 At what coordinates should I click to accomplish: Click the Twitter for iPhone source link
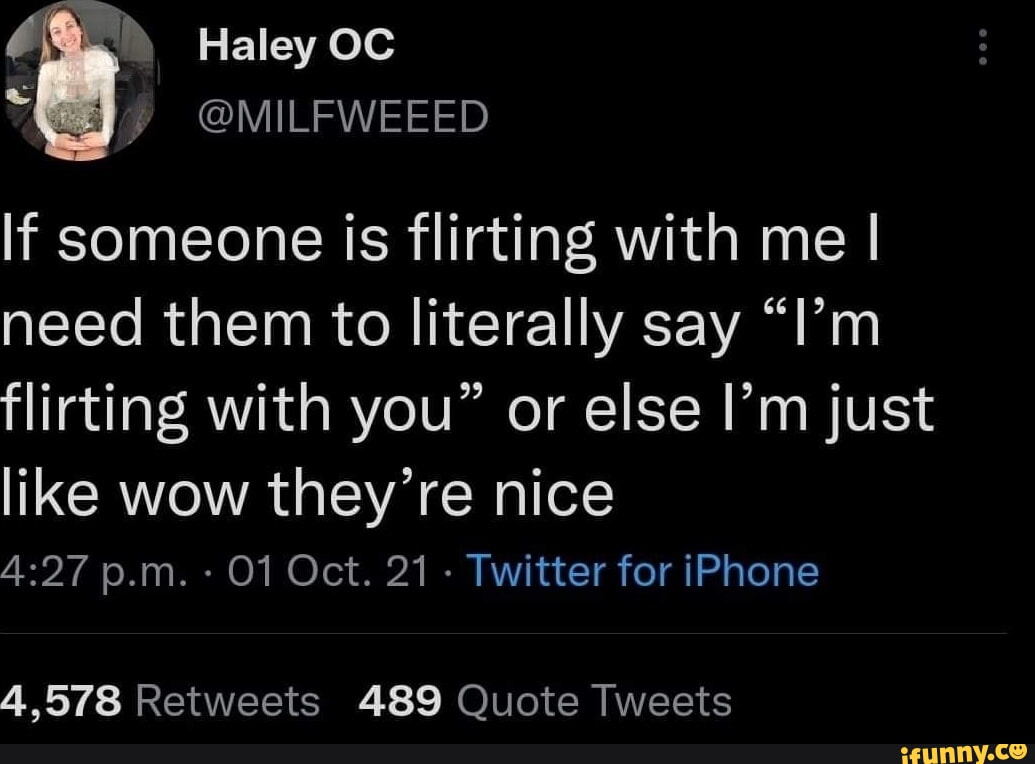[x=645, y=570]
